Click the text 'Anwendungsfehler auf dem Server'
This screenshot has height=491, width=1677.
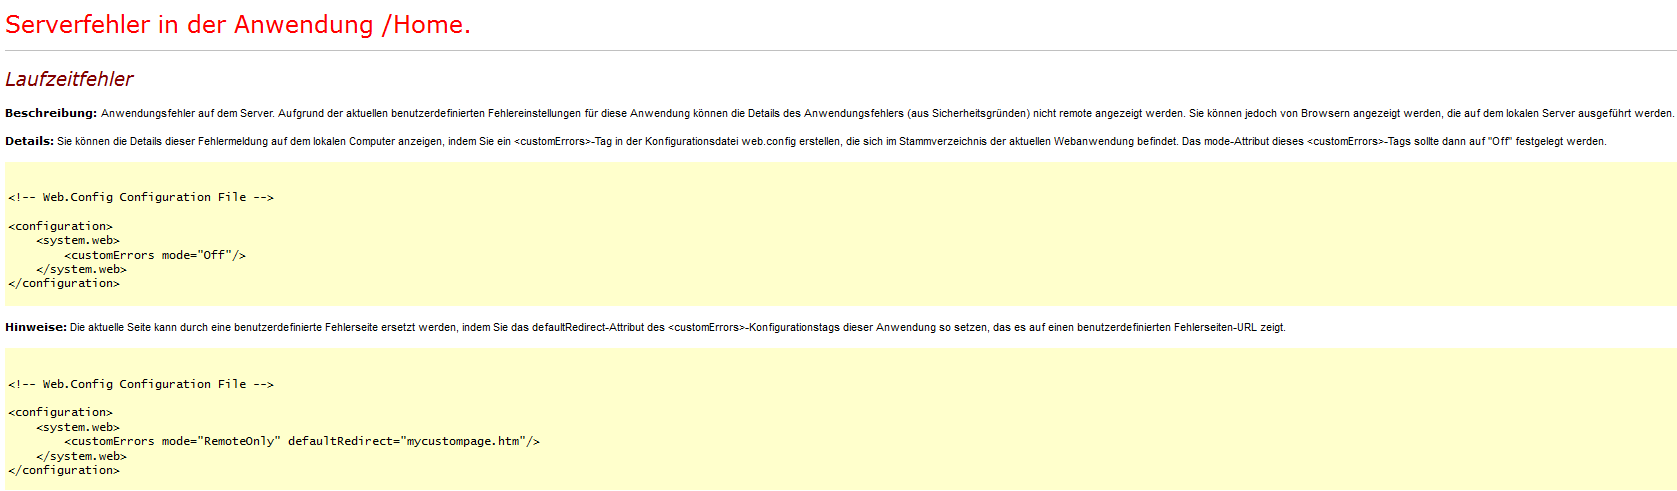point(187,113)
